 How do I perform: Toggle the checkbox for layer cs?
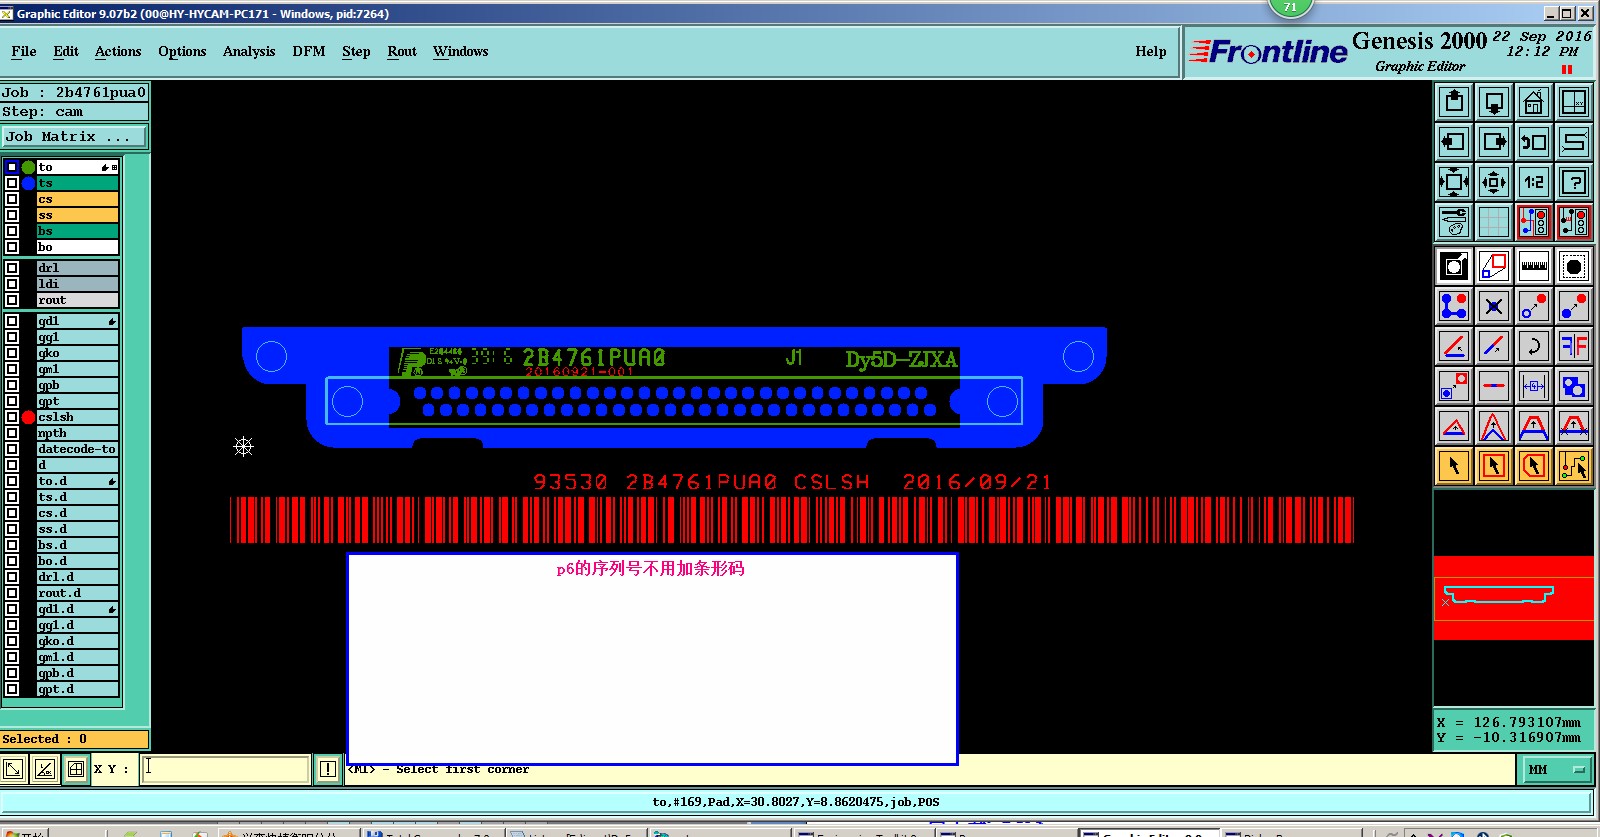tap(12, 199)
